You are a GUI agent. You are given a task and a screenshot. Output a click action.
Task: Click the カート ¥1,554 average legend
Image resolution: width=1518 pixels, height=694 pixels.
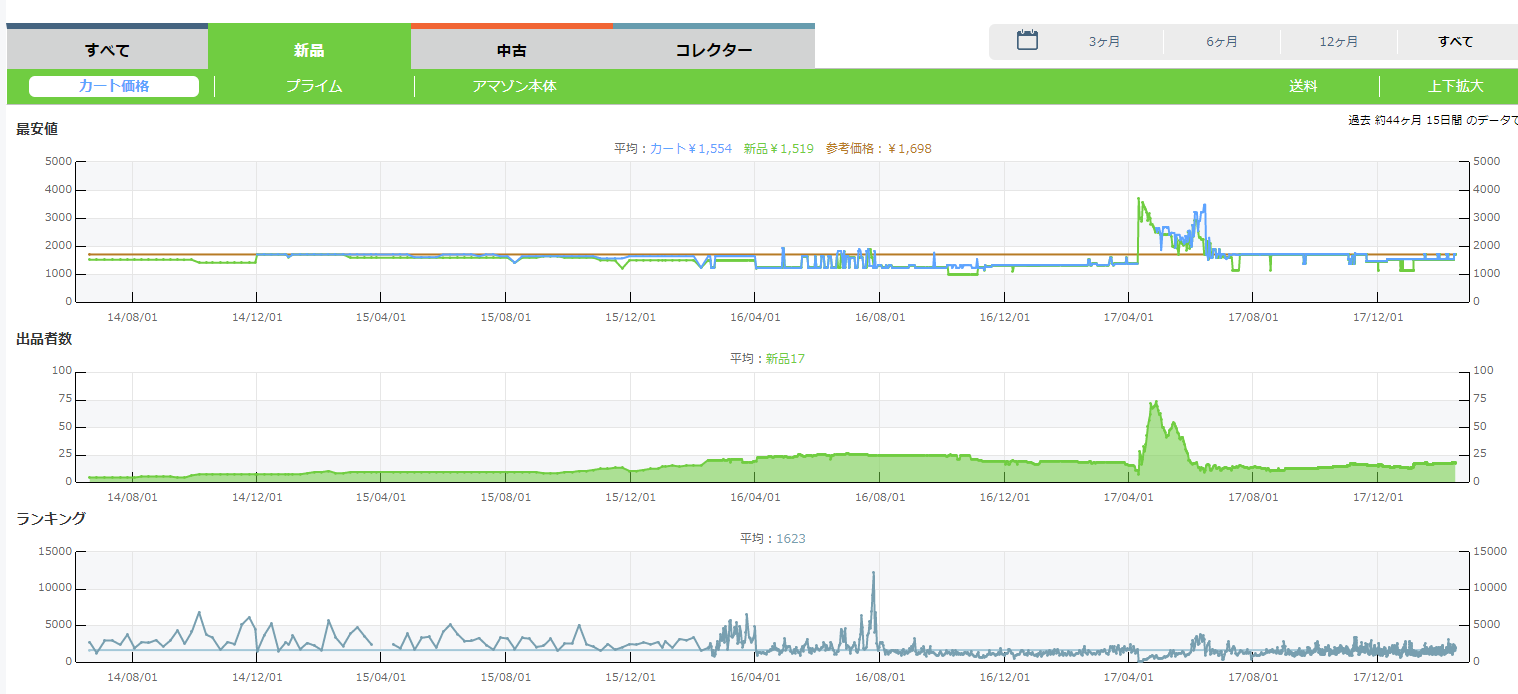690,149
